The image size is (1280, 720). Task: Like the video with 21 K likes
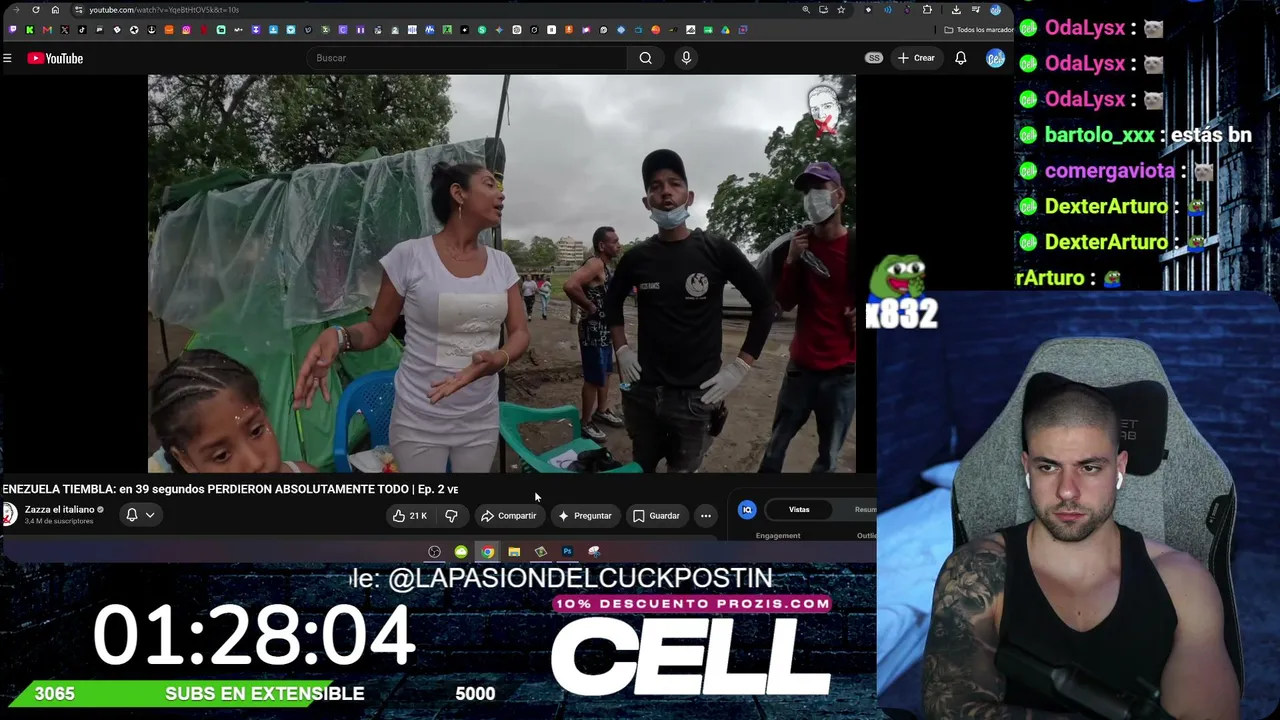pyautogui.click(x=410, y=516)
